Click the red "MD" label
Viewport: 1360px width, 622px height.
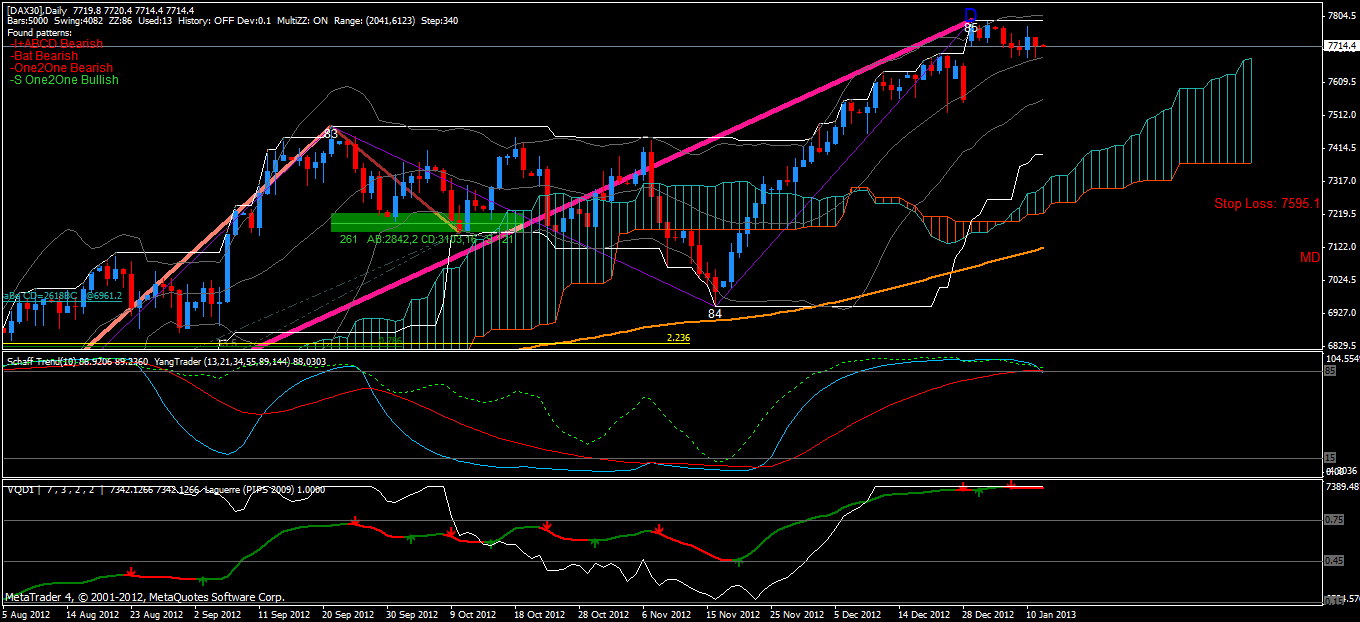1310,258
